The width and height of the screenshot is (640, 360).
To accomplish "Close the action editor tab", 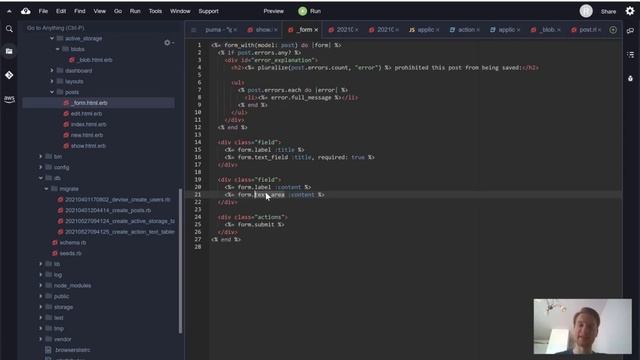I will pos(478,30).
